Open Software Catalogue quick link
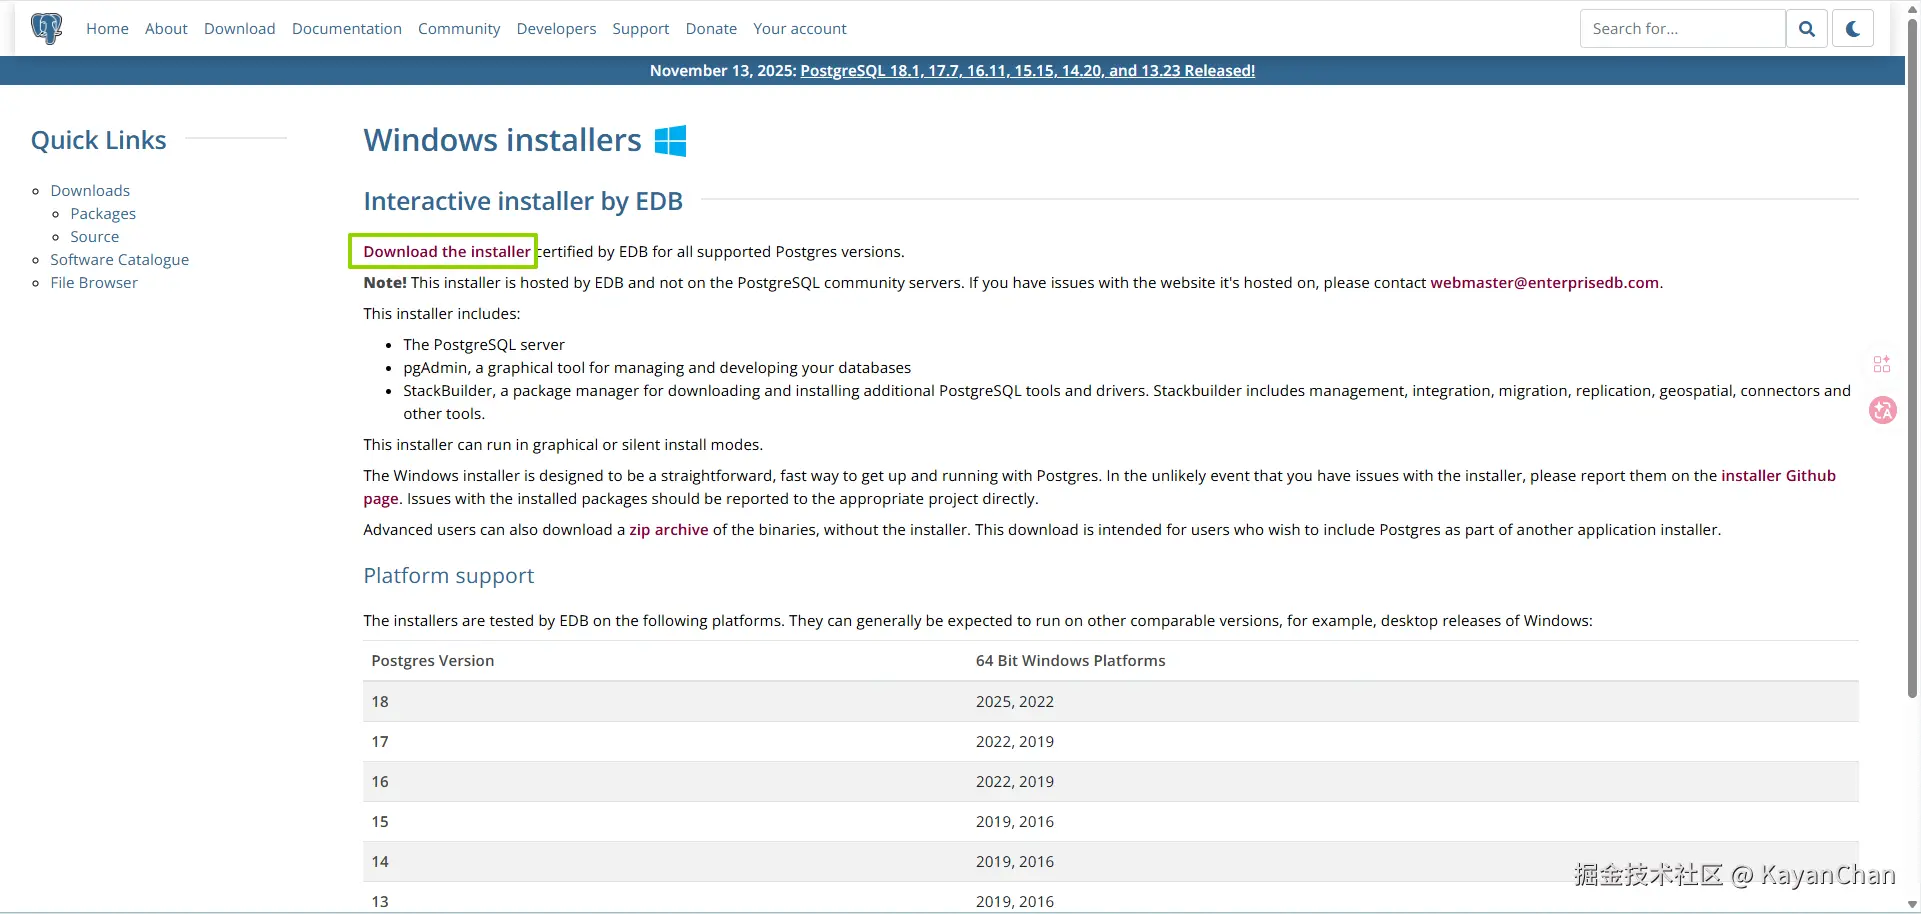Image resolution: width=1921 pixels, height=914 pixels. point(120,260)
